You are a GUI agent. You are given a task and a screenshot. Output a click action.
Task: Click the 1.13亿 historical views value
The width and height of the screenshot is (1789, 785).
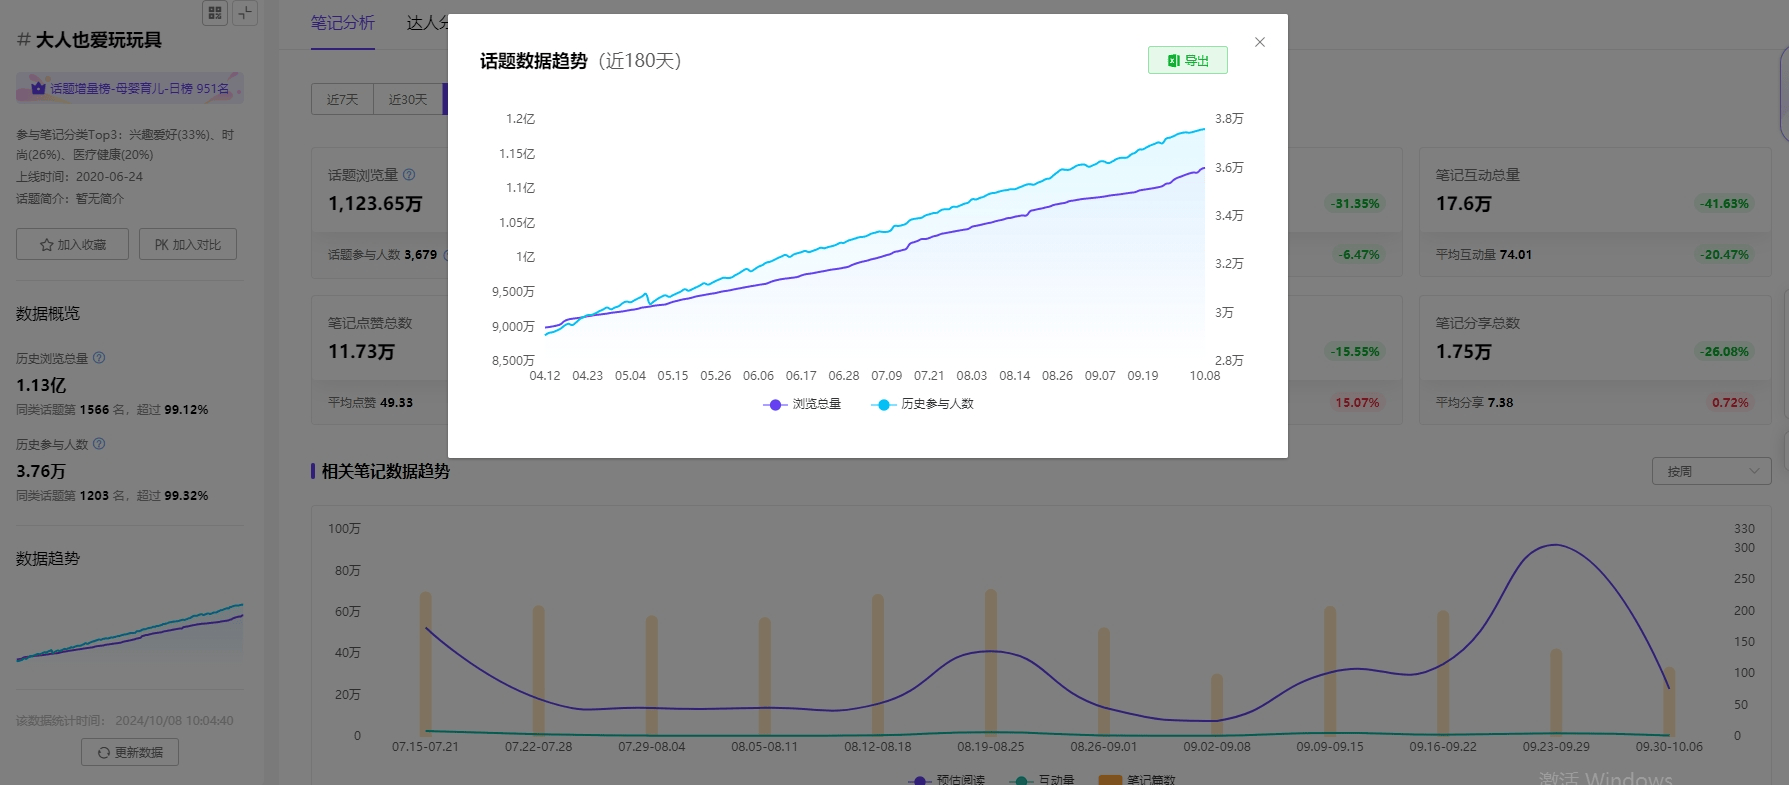pyautogui.click(x=41, y=386)
